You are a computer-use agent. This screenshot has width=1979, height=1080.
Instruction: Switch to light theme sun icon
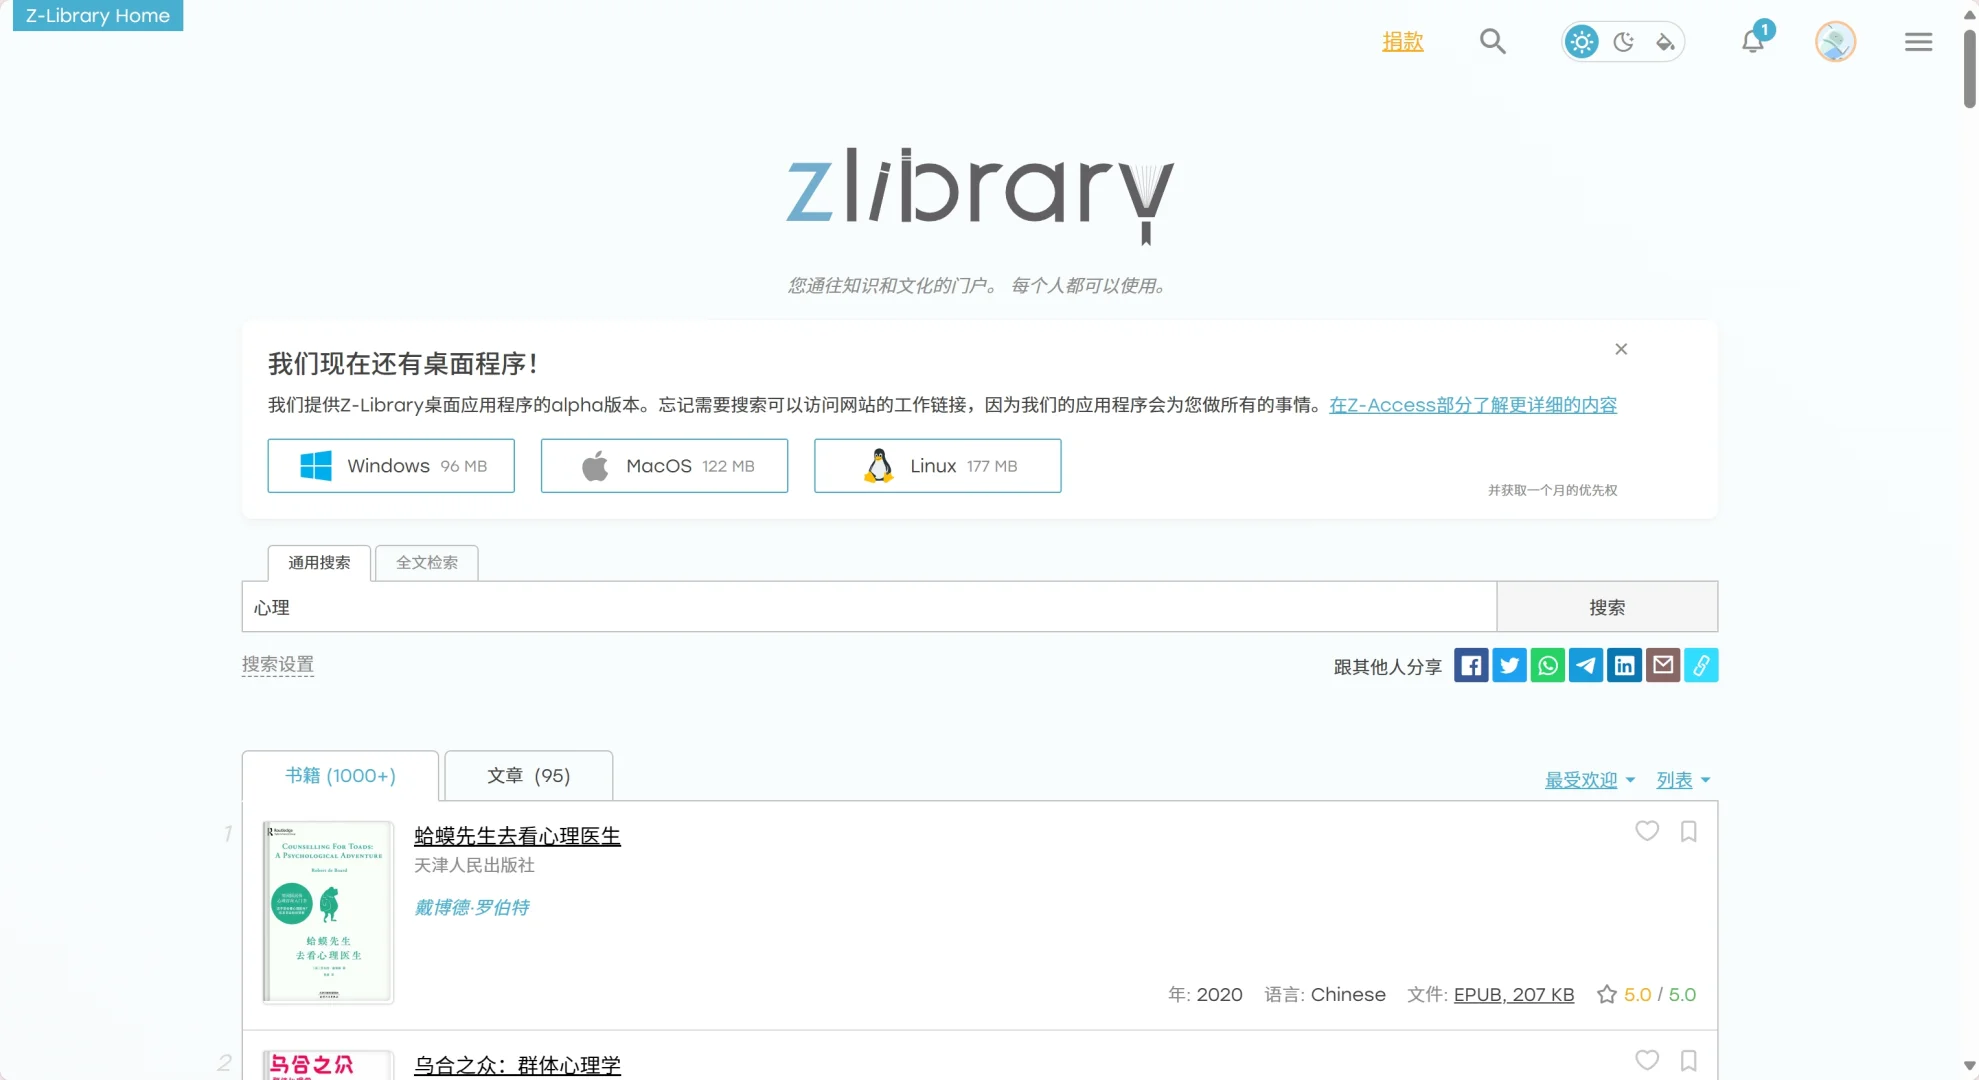coord(1582,42)
